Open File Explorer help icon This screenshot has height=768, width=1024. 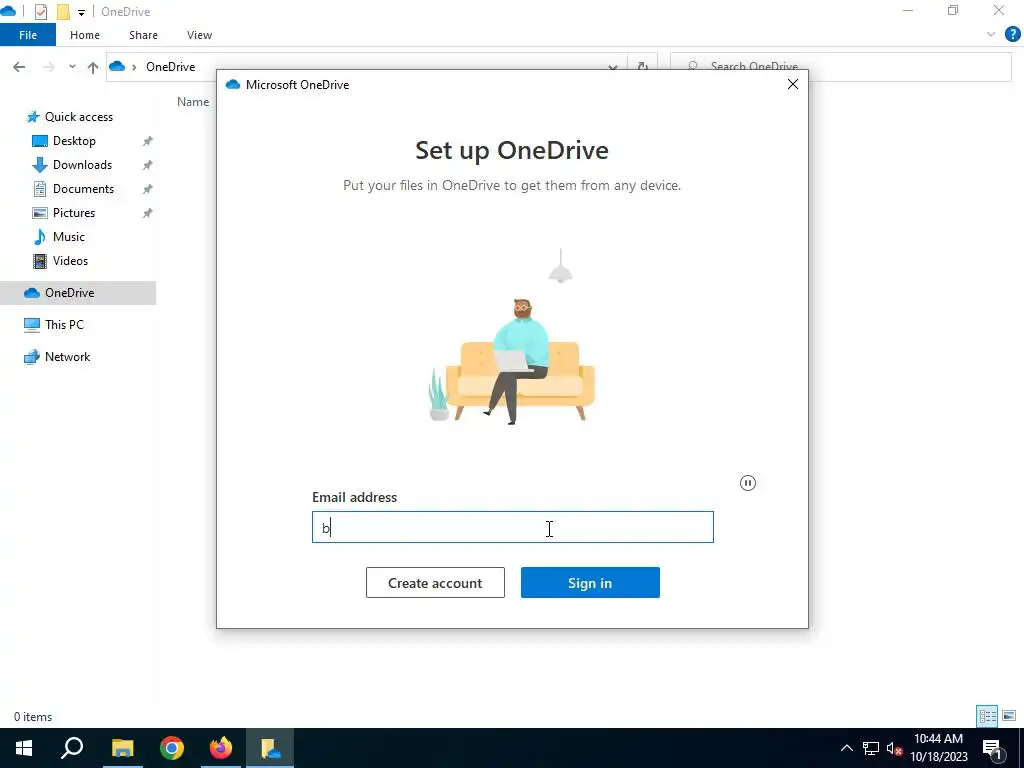[1012, 35]
